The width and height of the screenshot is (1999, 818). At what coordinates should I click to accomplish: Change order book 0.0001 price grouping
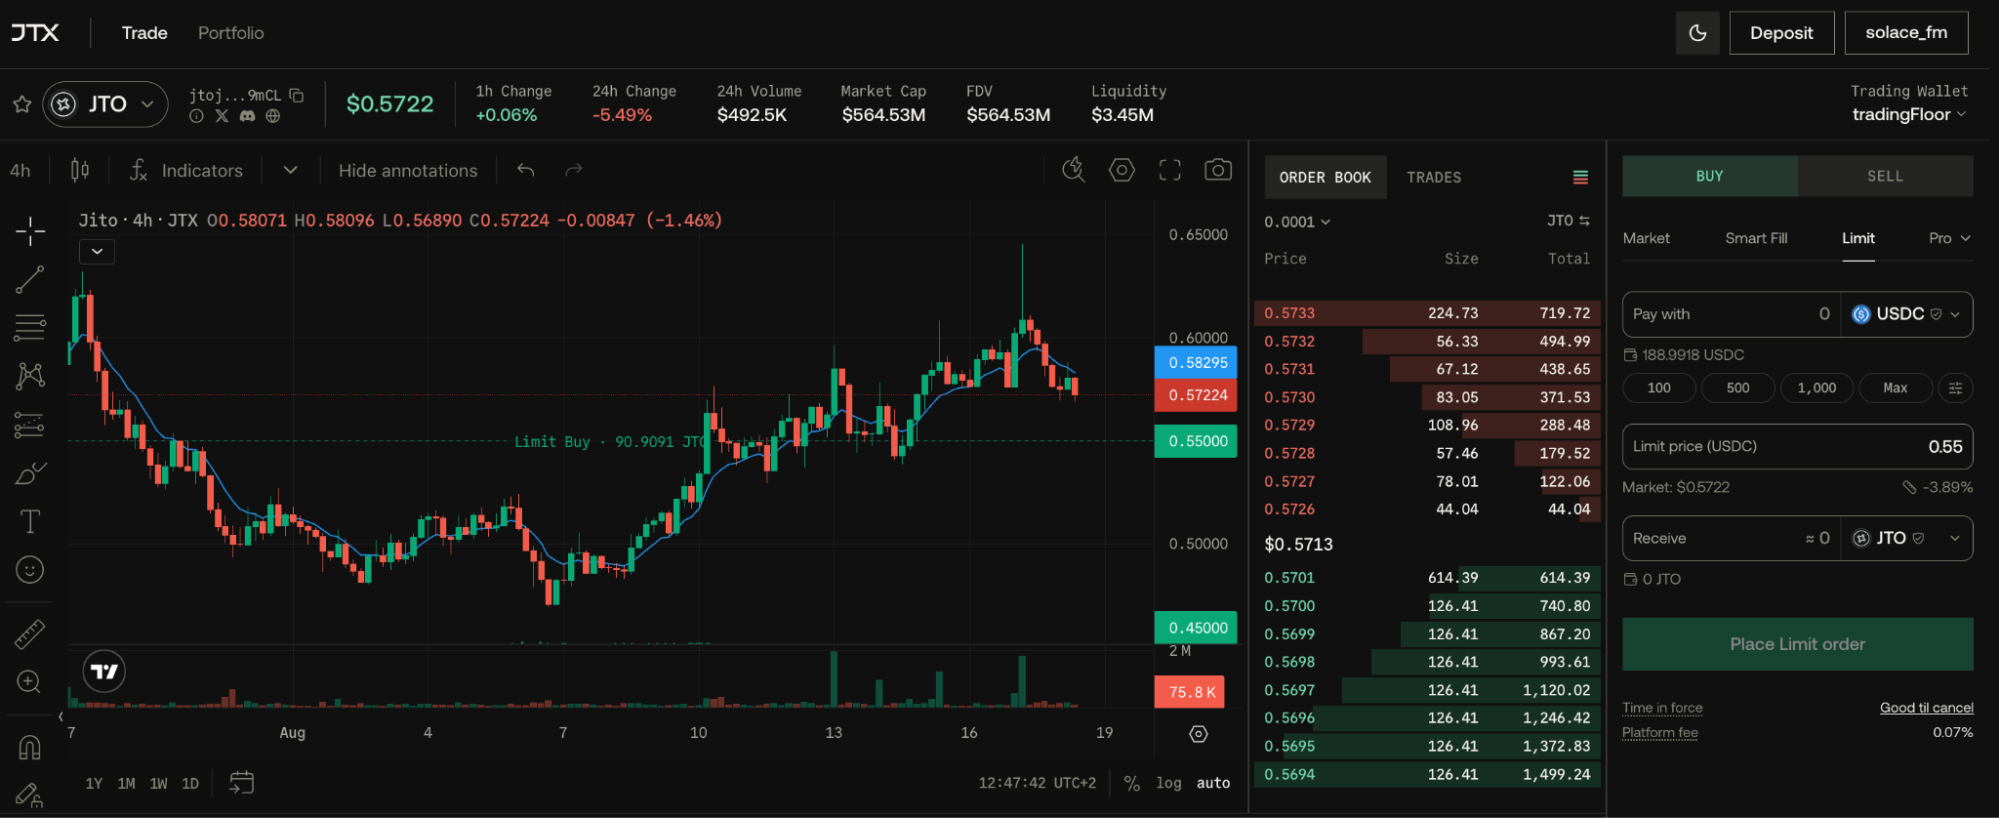[1297, 222]
